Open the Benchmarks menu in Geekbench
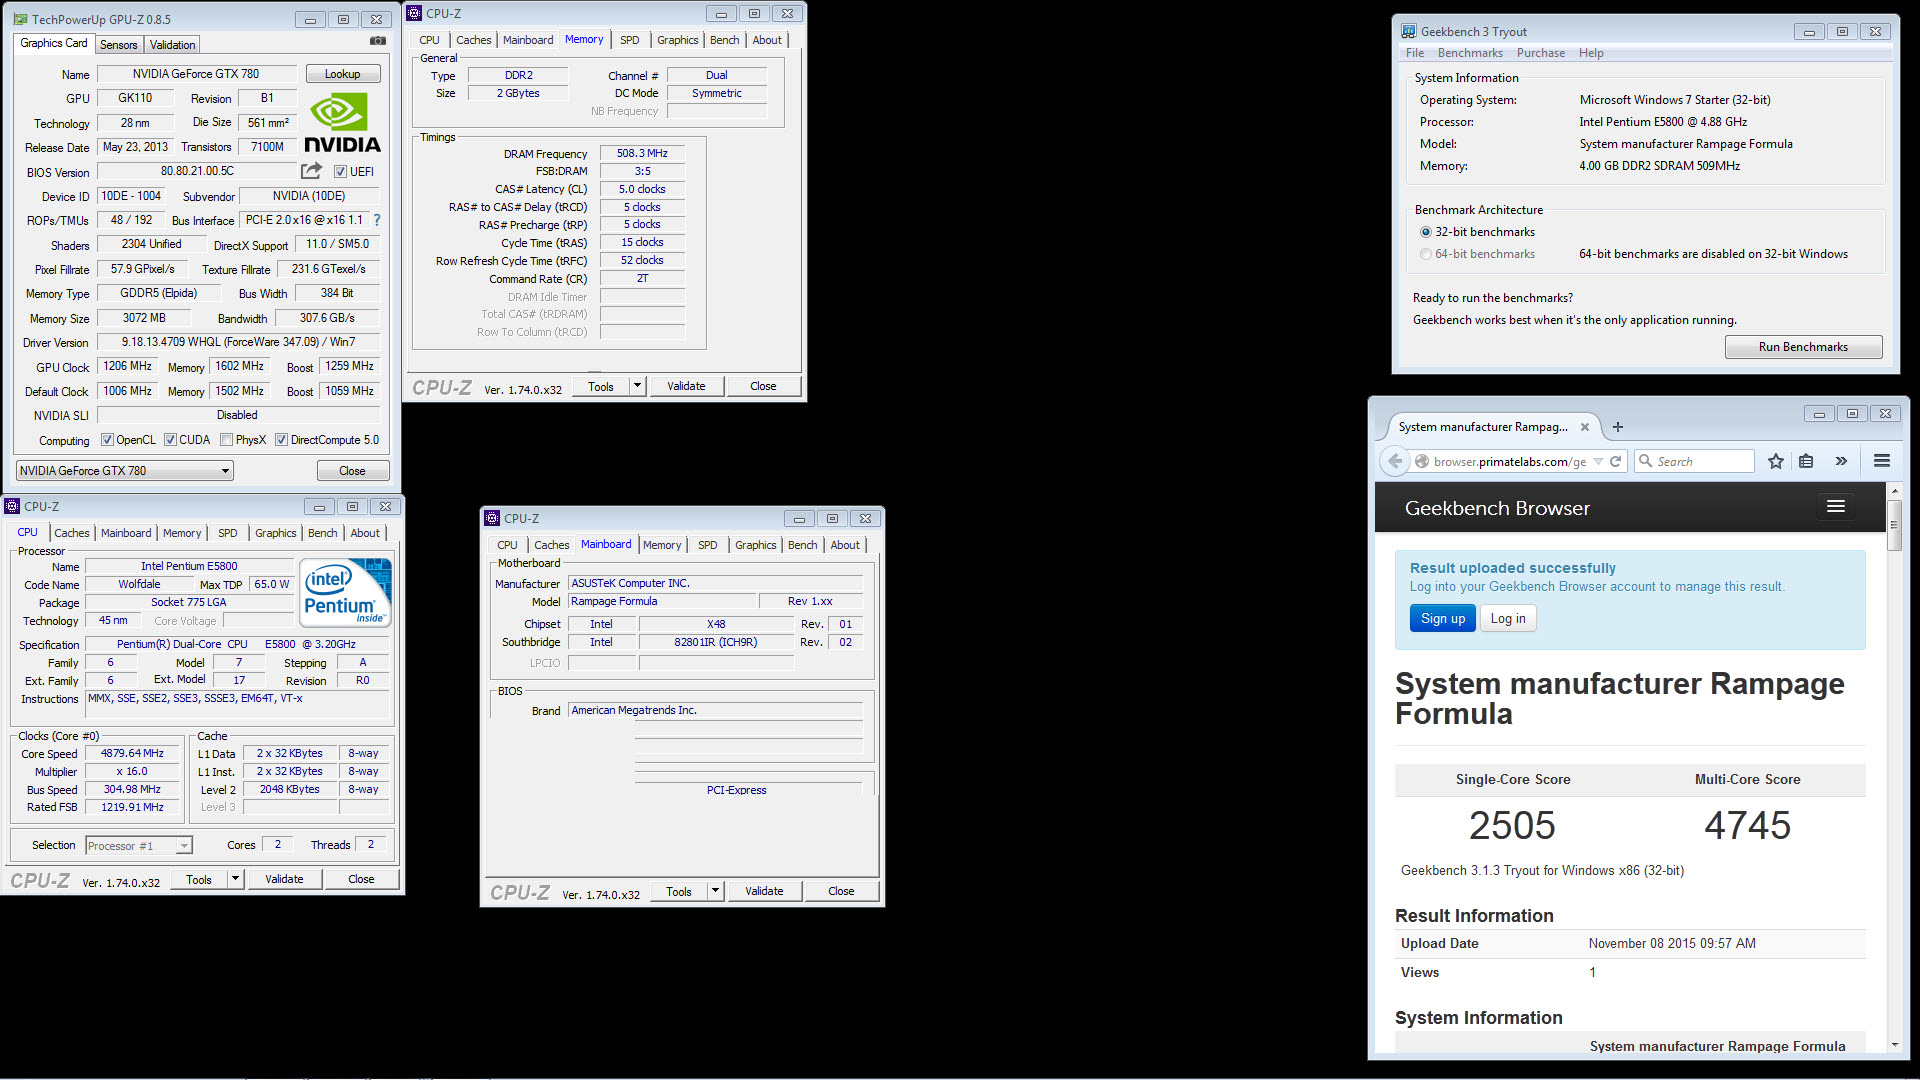Viewport: 1920px width, 1080px height. (1470, 53)
